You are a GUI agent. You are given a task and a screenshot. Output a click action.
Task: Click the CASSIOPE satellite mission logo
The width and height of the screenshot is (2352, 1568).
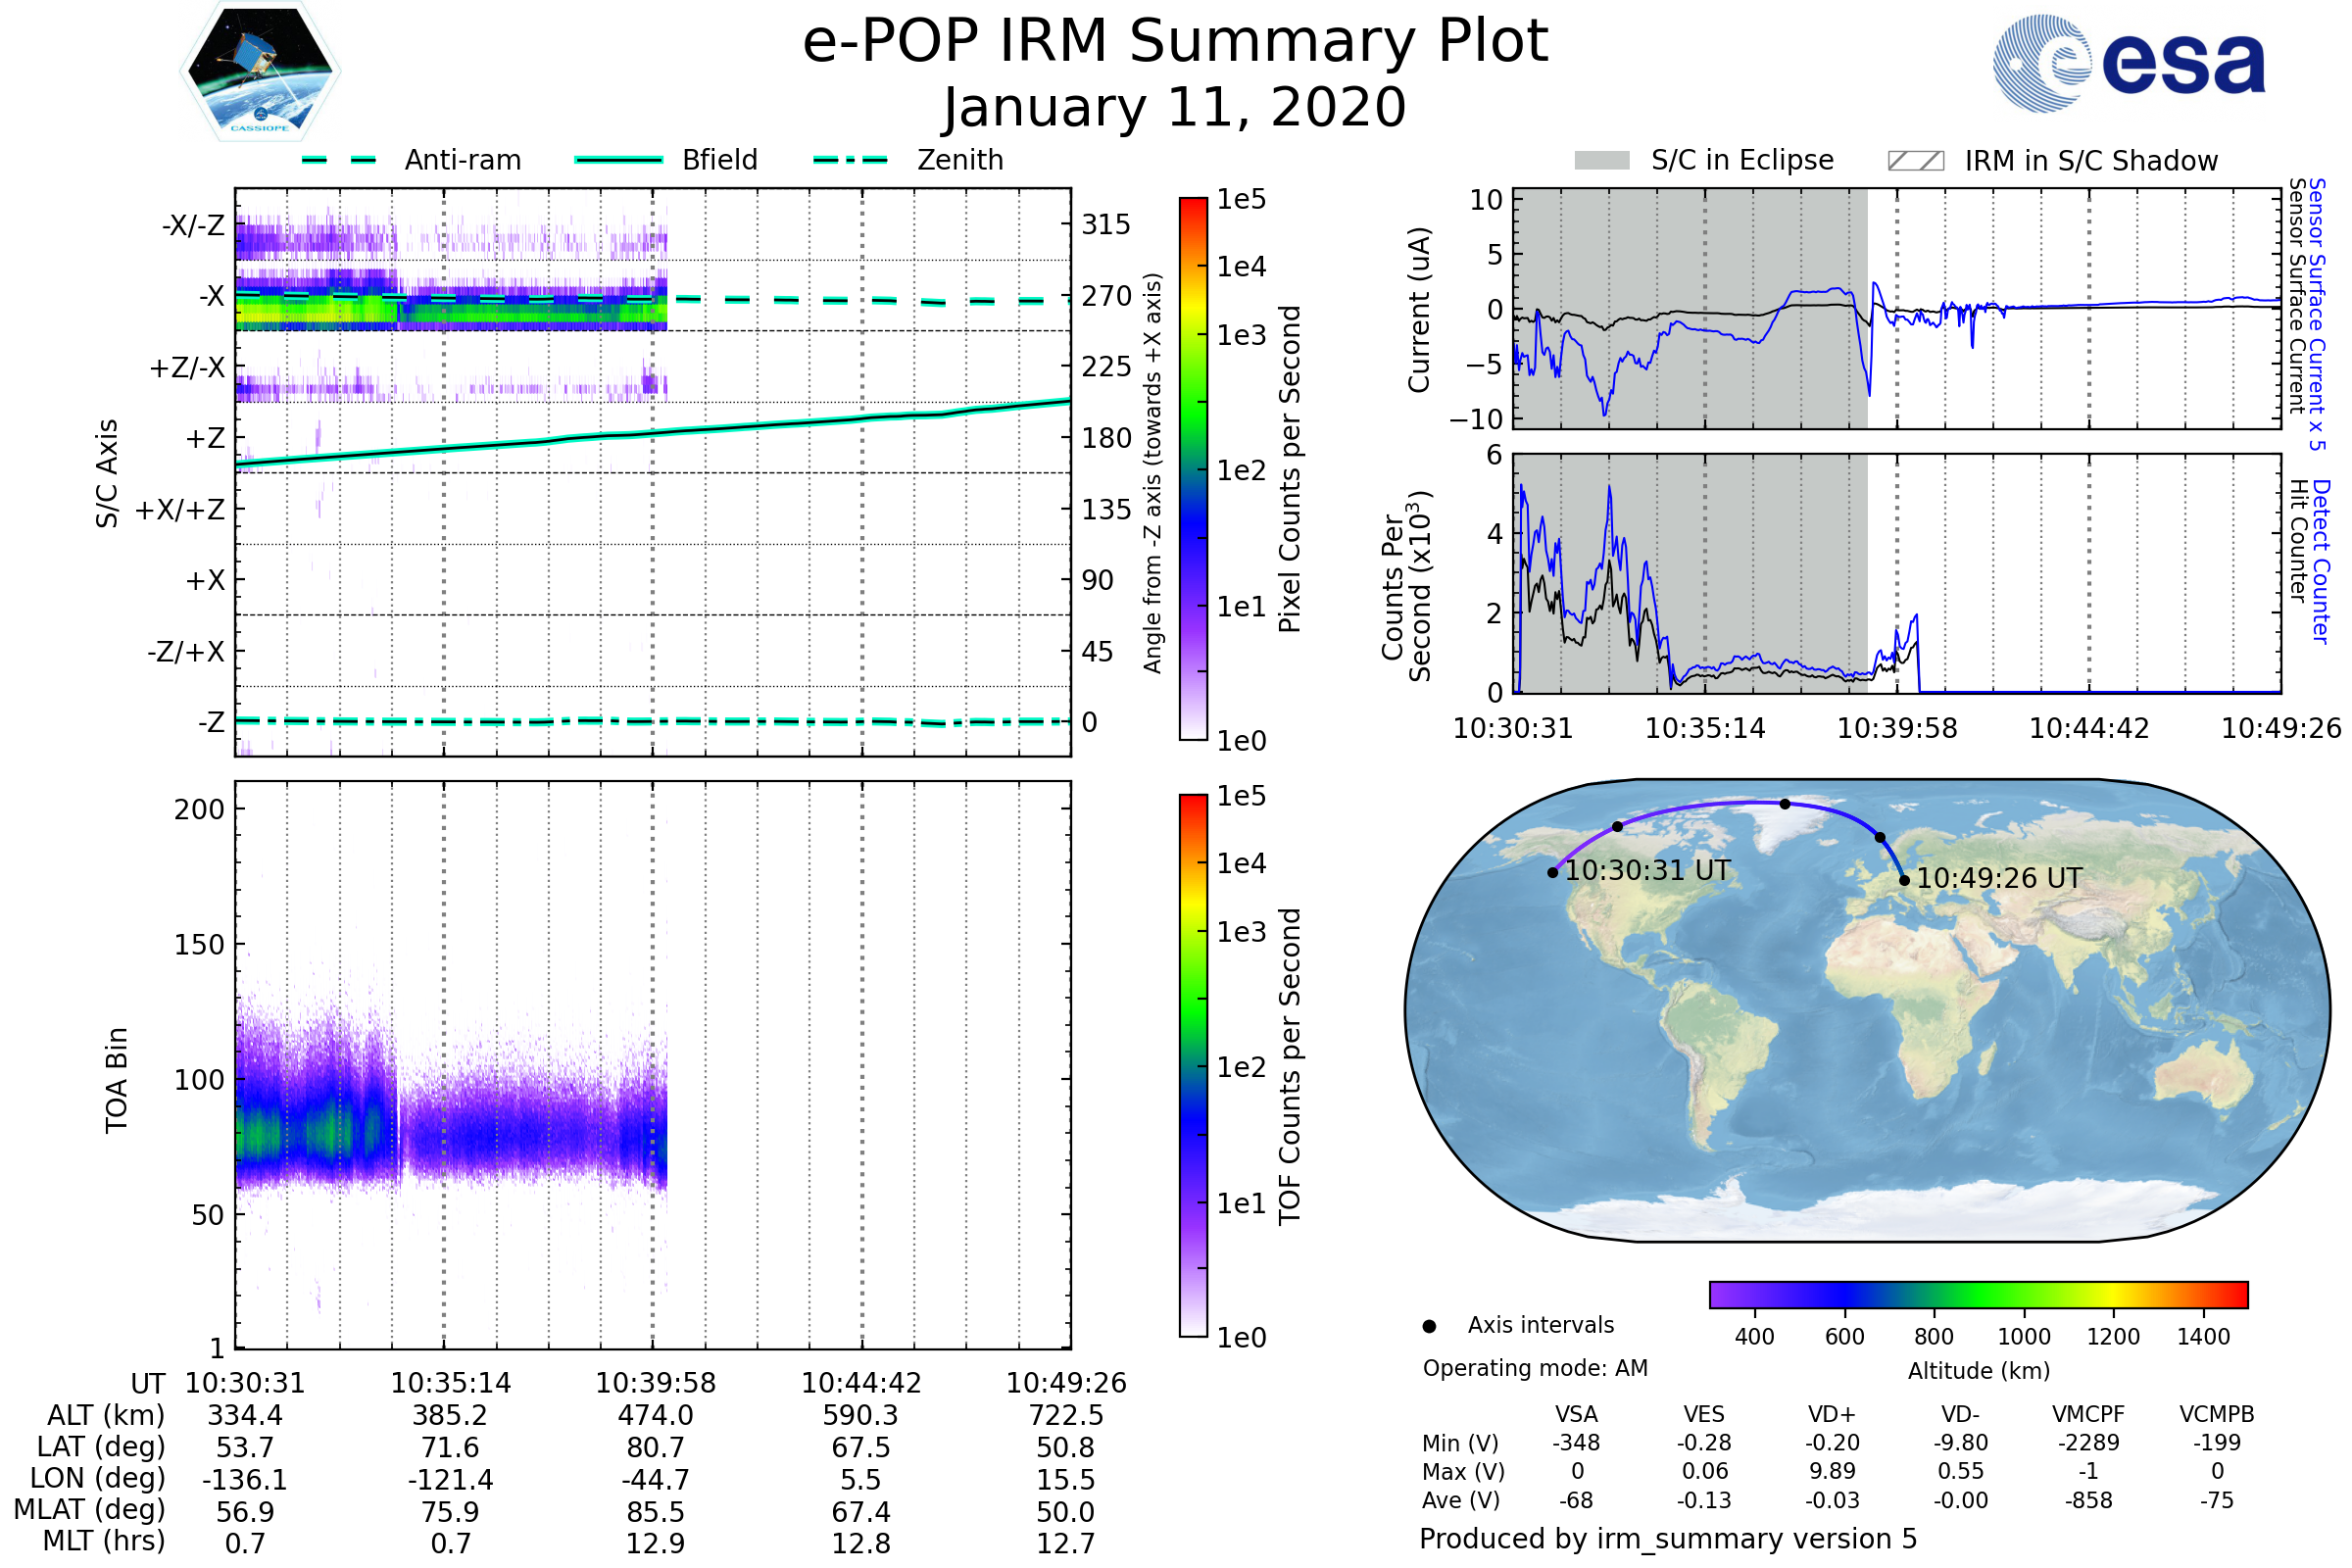tap(260, 72)
